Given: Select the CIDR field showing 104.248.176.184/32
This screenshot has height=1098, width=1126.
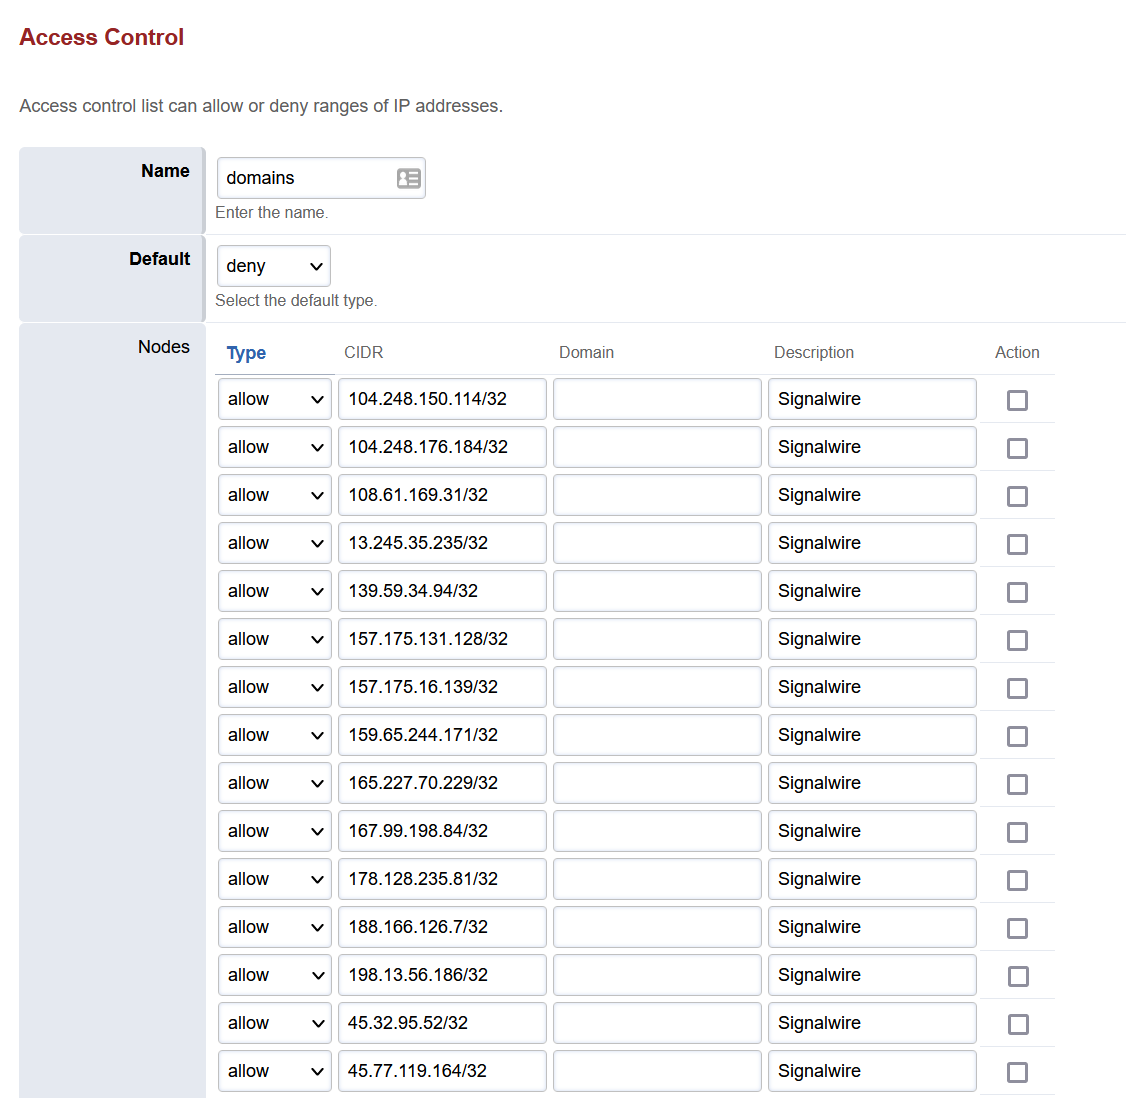Looking at the screenshot, I should coord(441,446).
